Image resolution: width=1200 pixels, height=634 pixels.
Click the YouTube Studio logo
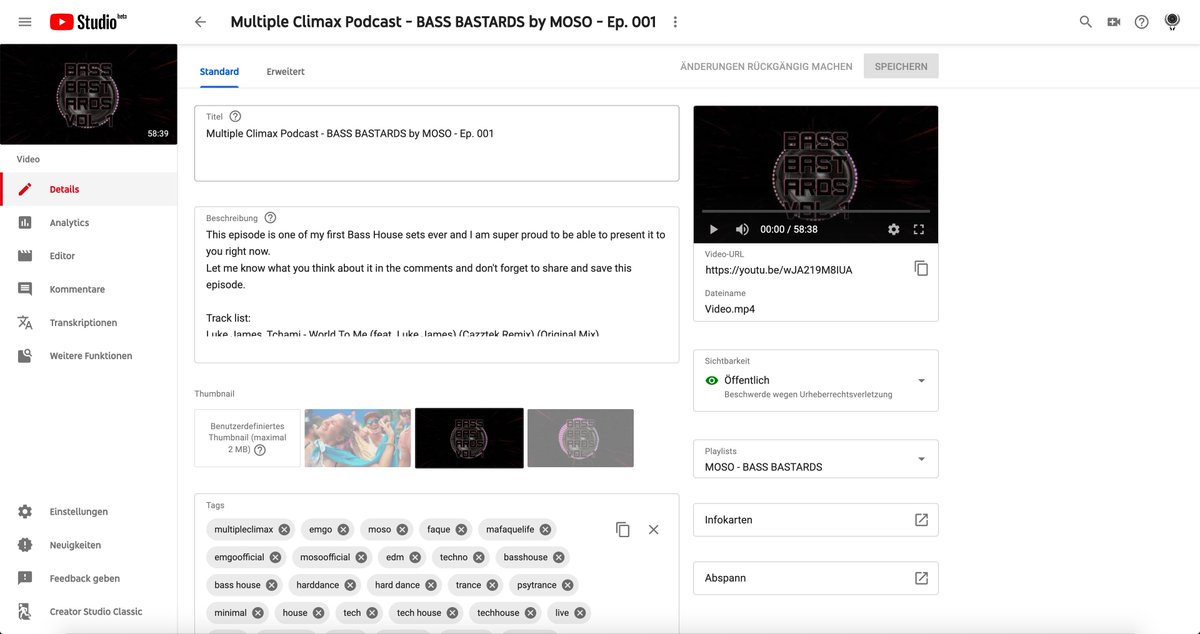tap(88, 22)
